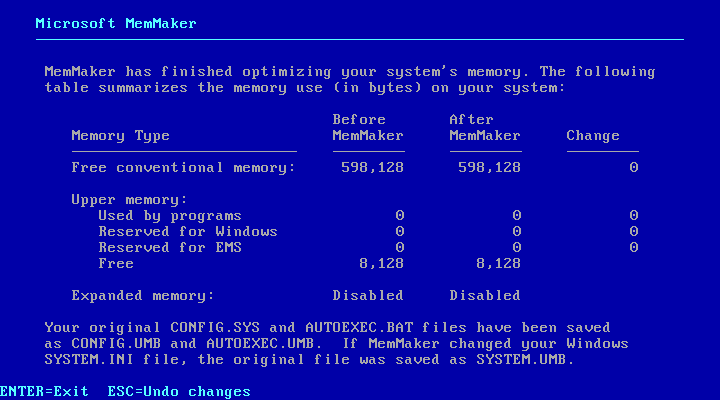Select Before value of Free conventional memory

[372, 168]
